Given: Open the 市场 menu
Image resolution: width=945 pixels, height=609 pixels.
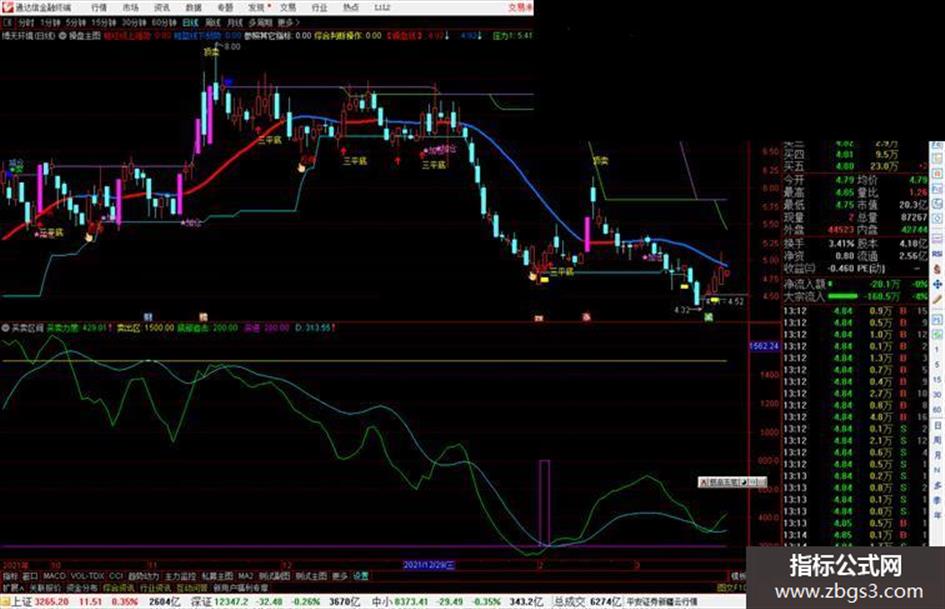Looking at the screenshot, I should (130, 8).
